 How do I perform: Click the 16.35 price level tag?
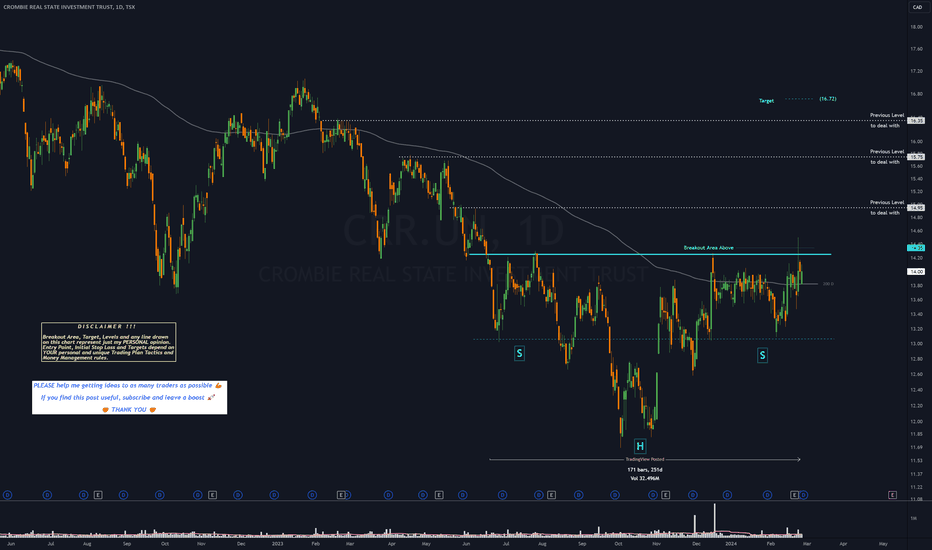pyautogui.click(x=916, y=121)
